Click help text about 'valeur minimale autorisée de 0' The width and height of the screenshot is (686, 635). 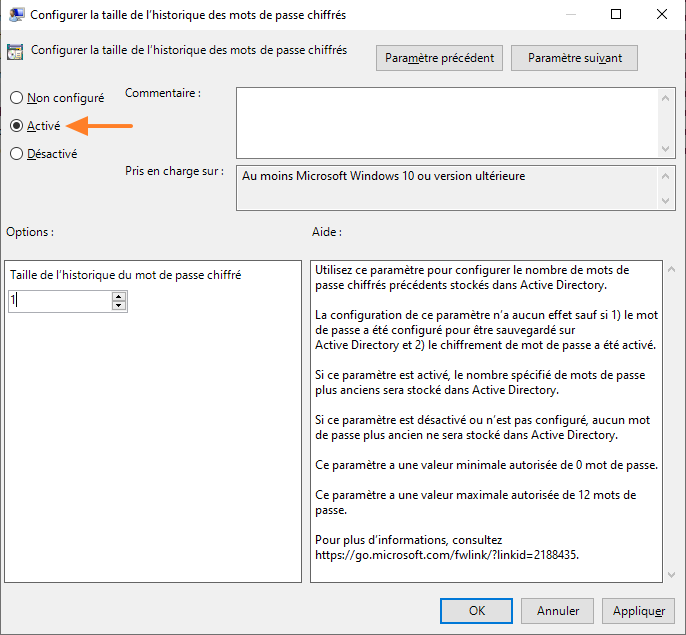486,465
